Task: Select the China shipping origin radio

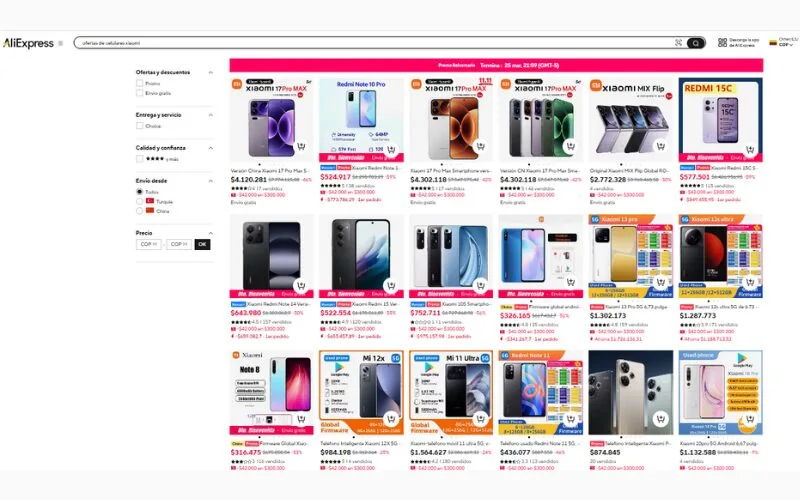Action: [x=139, y=211]
